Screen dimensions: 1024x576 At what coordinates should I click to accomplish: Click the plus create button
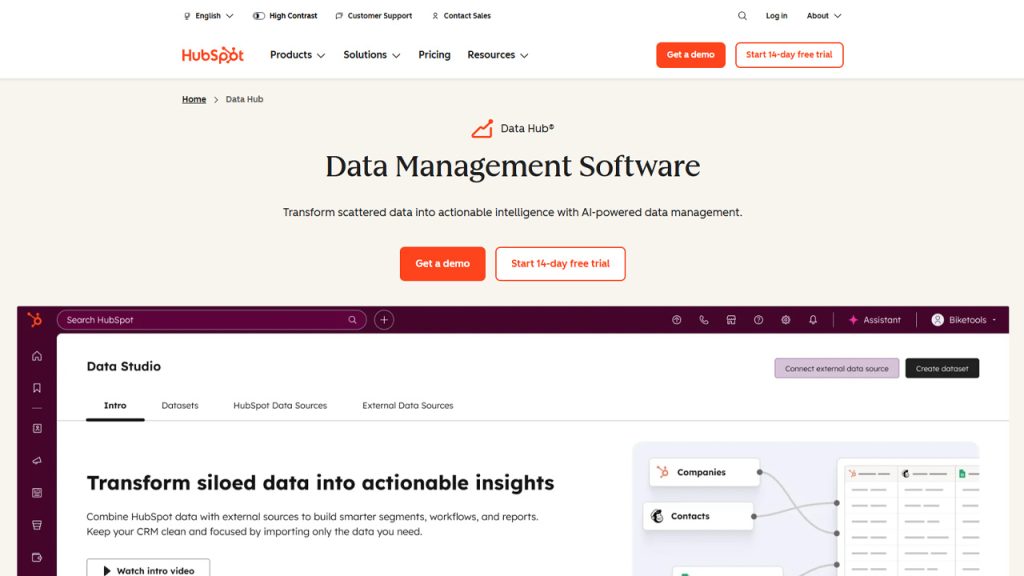click(384, 320)
